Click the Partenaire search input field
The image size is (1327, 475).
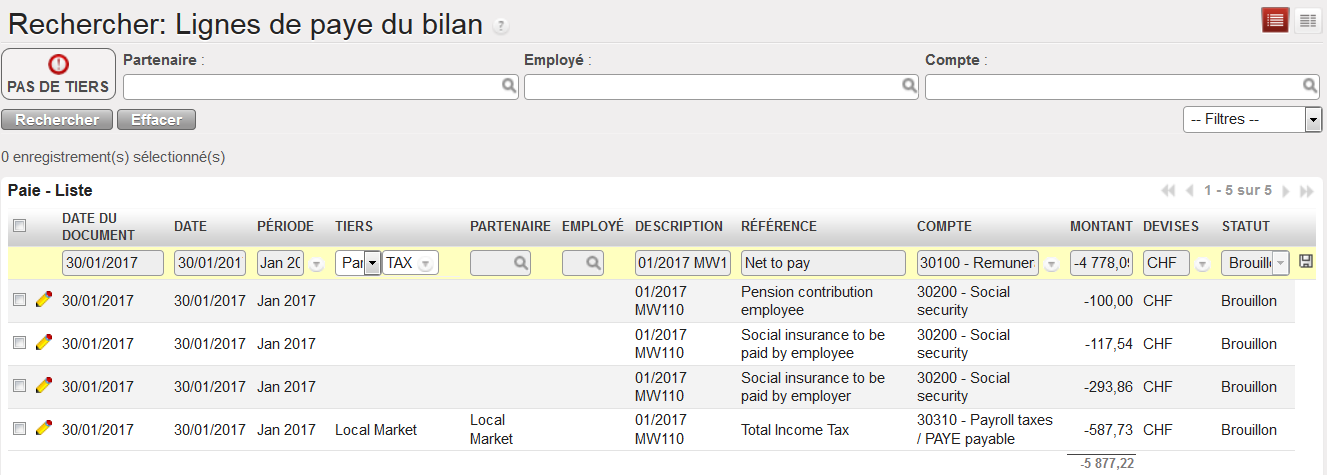[312, 88]
